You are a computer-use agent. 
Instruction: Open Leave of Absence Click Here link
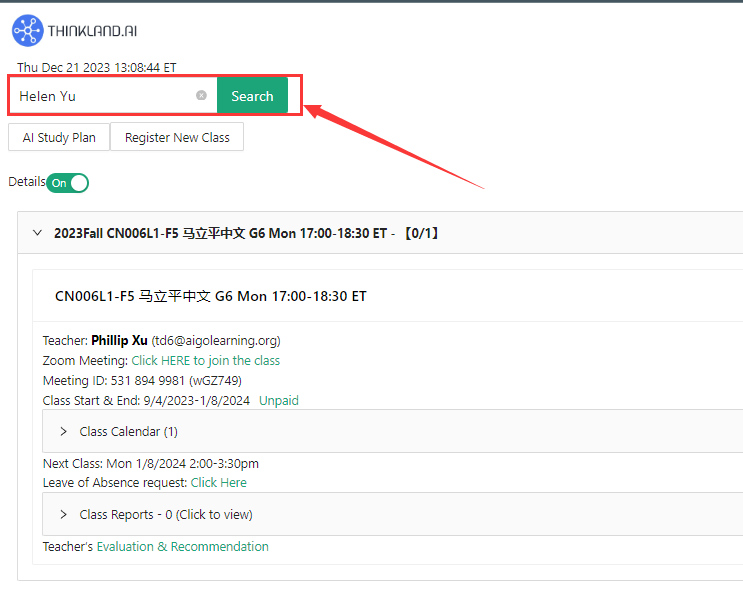point(218,483)
